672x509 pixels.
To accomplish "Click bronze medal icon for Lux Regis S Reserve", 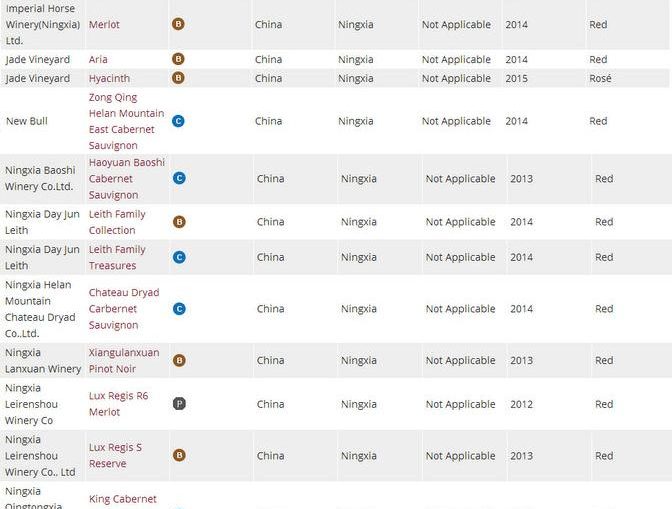I will click(179, 455).
